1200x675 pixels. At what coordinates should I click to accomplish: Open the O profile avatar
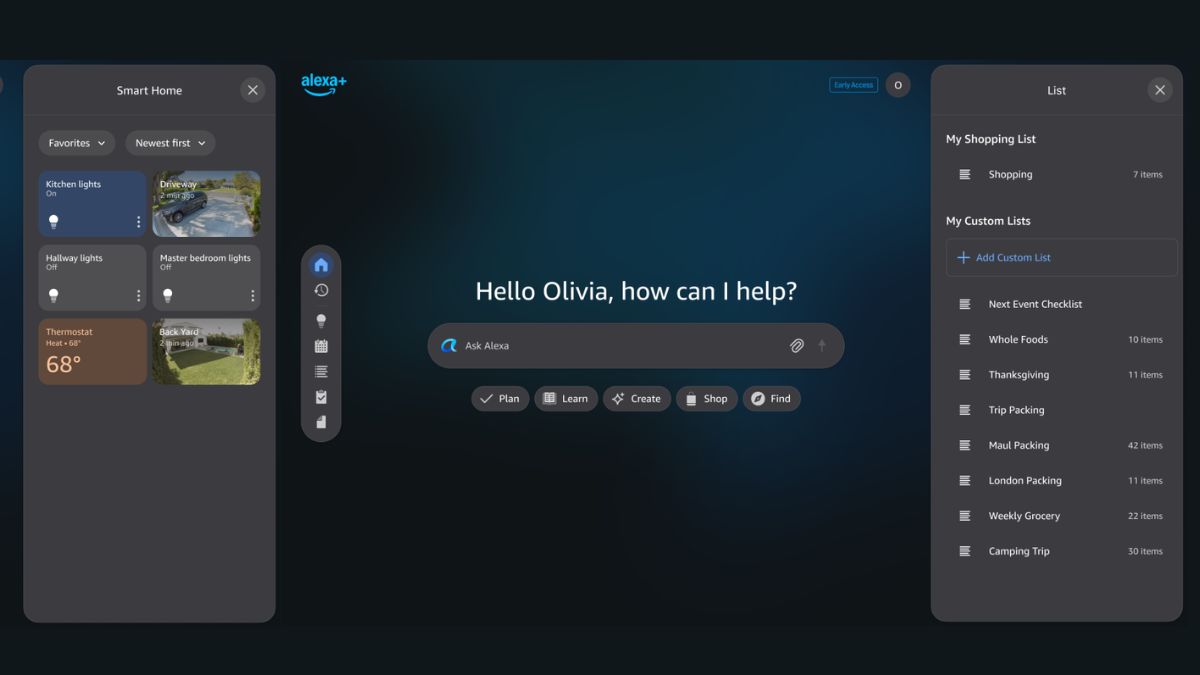click(x=898, y=85)
